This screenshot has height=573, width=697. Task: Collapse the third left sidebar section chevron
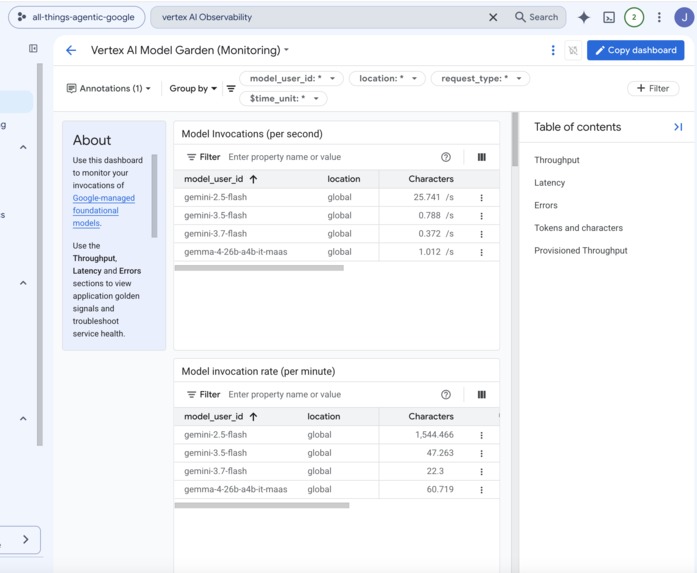pos(23,418)
